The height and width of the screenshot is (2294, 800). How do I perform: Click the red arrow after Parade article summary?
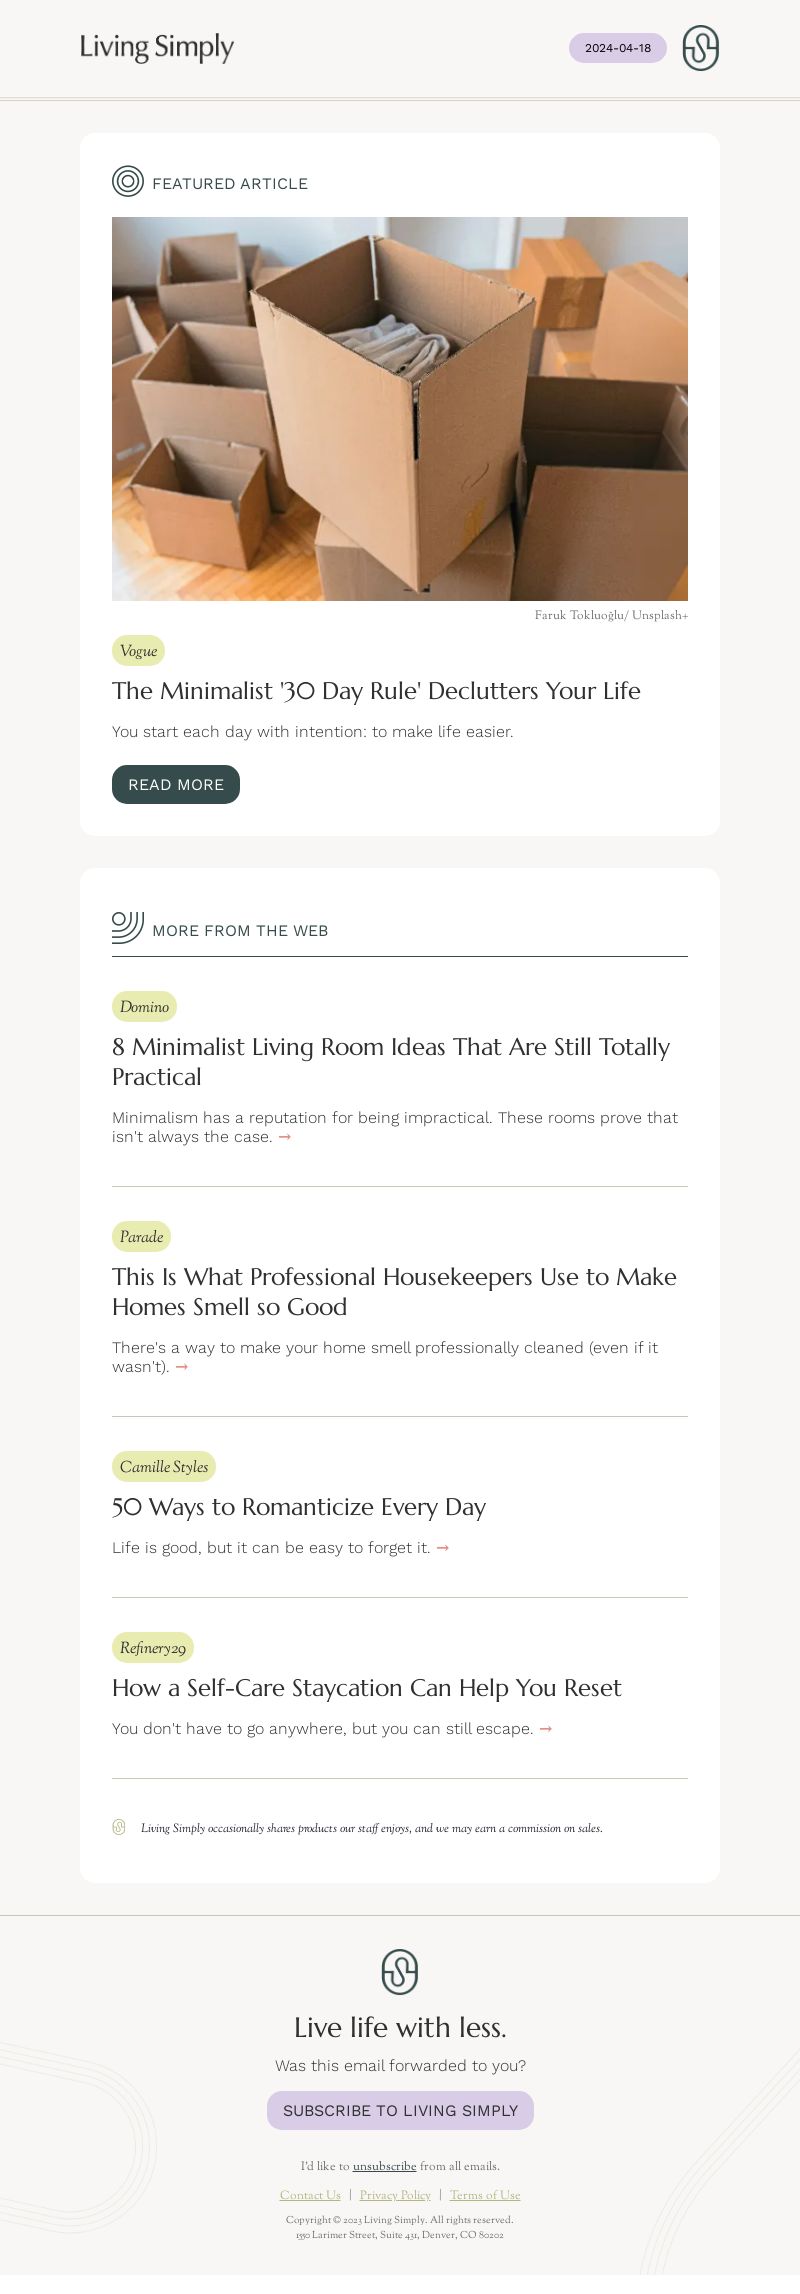pyautogui.click(x=182, y=1367)
